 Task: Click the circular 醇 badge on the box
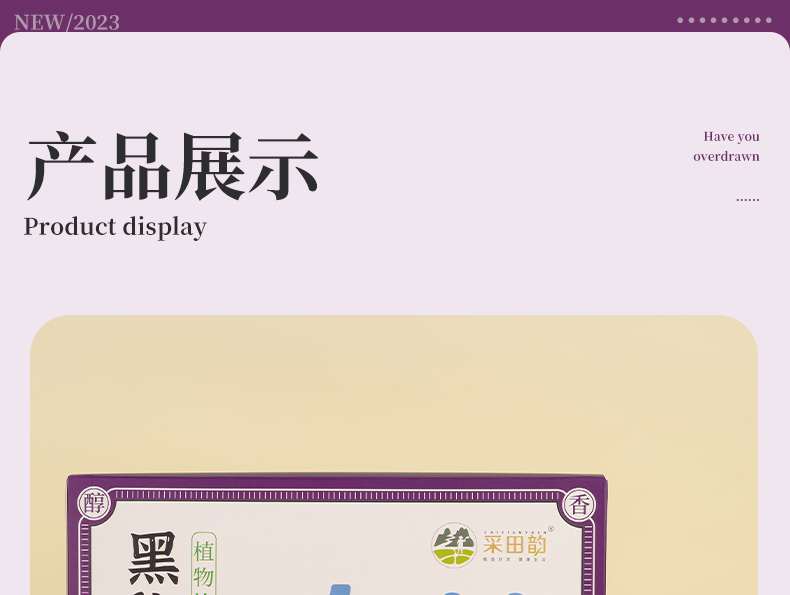(x=93, y=503)
